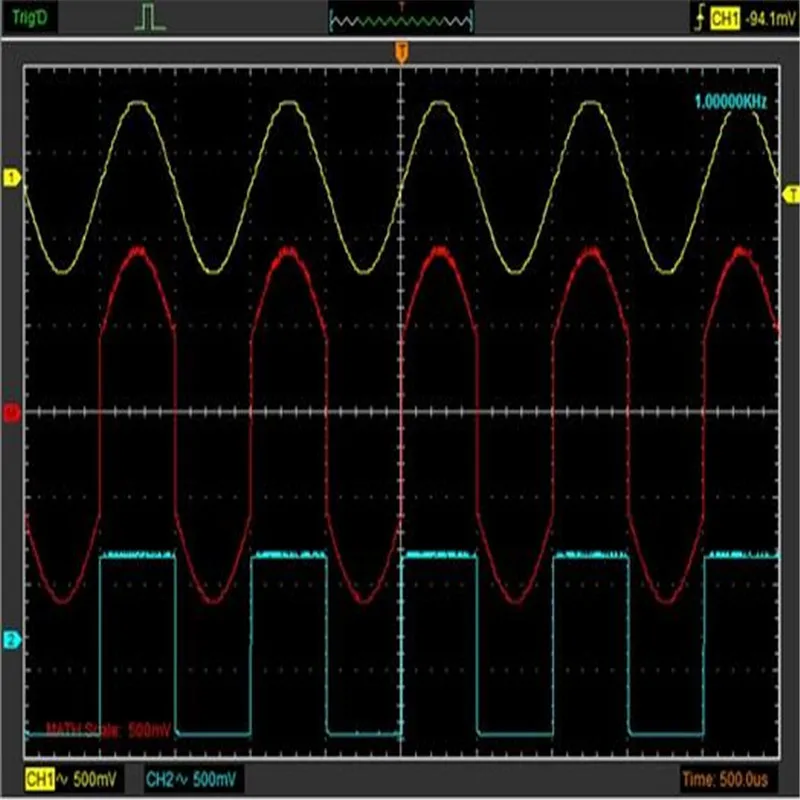
Task: Click the CH2 500mV scale value
Action: point(214,780)
